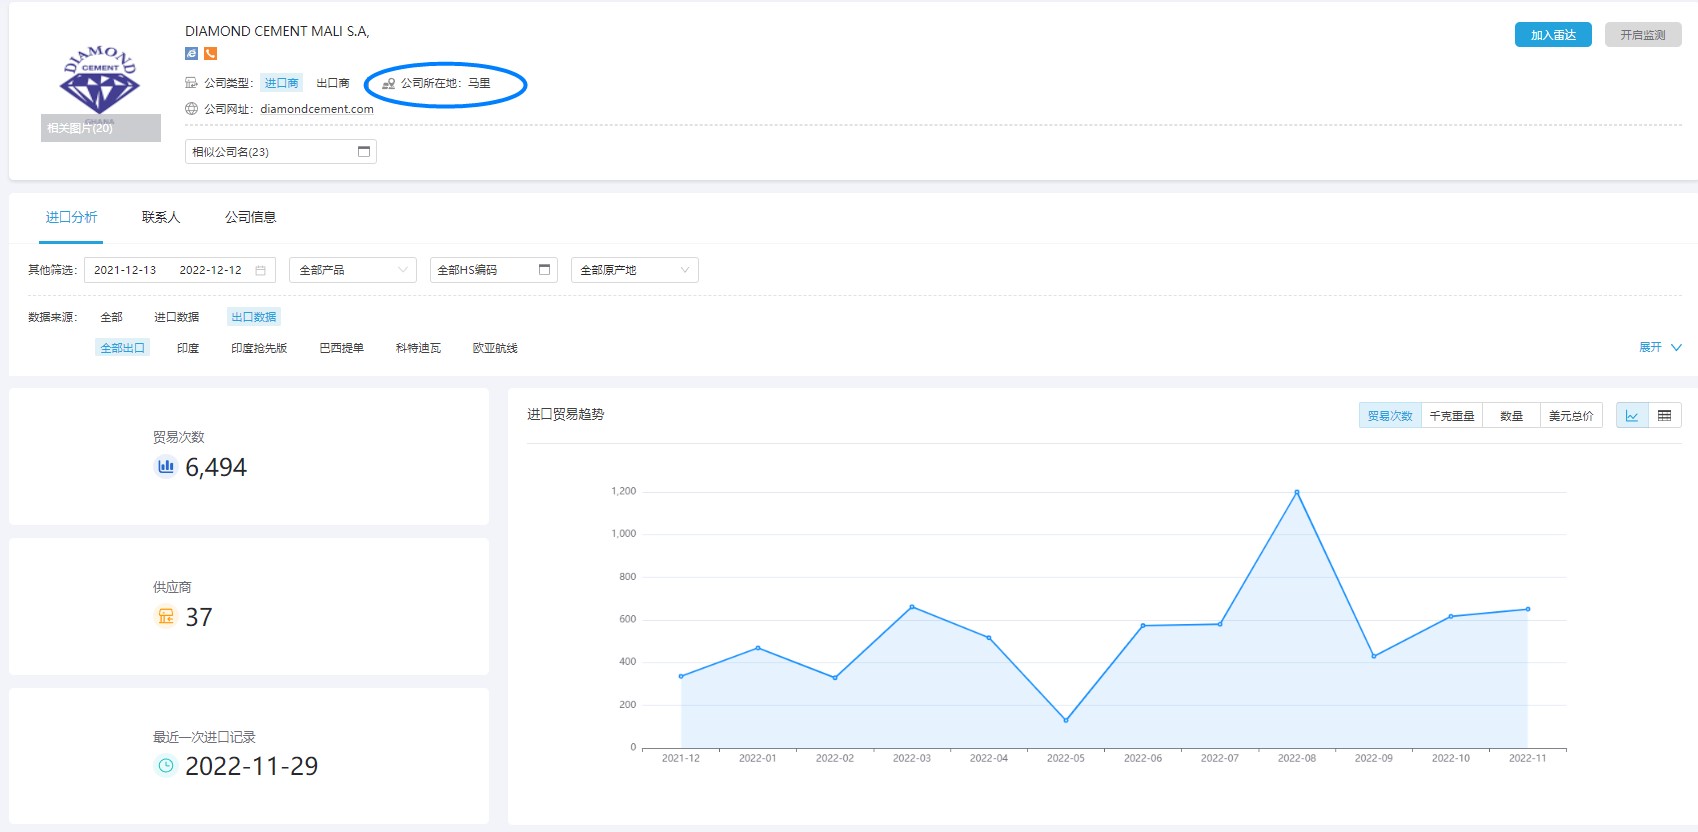Show chart by 千克重量
Image resolution: width=1698 pixels, height=832 pixels.
1452,416
